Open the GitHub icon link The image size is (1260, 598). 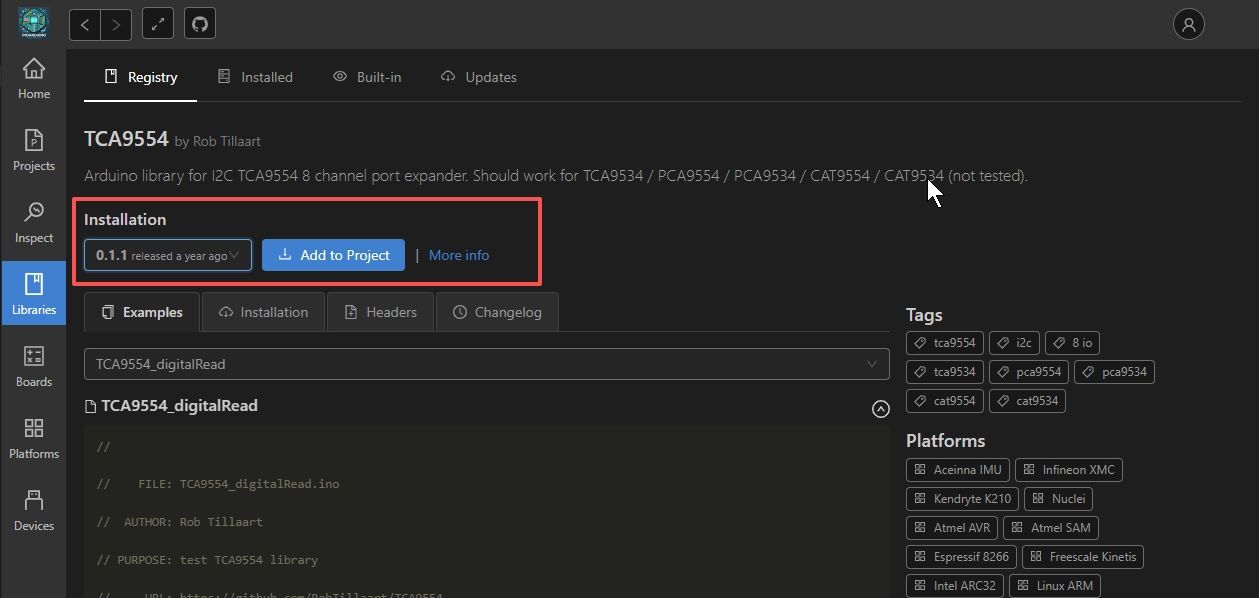pyautogui.click(x=200, y=24)
